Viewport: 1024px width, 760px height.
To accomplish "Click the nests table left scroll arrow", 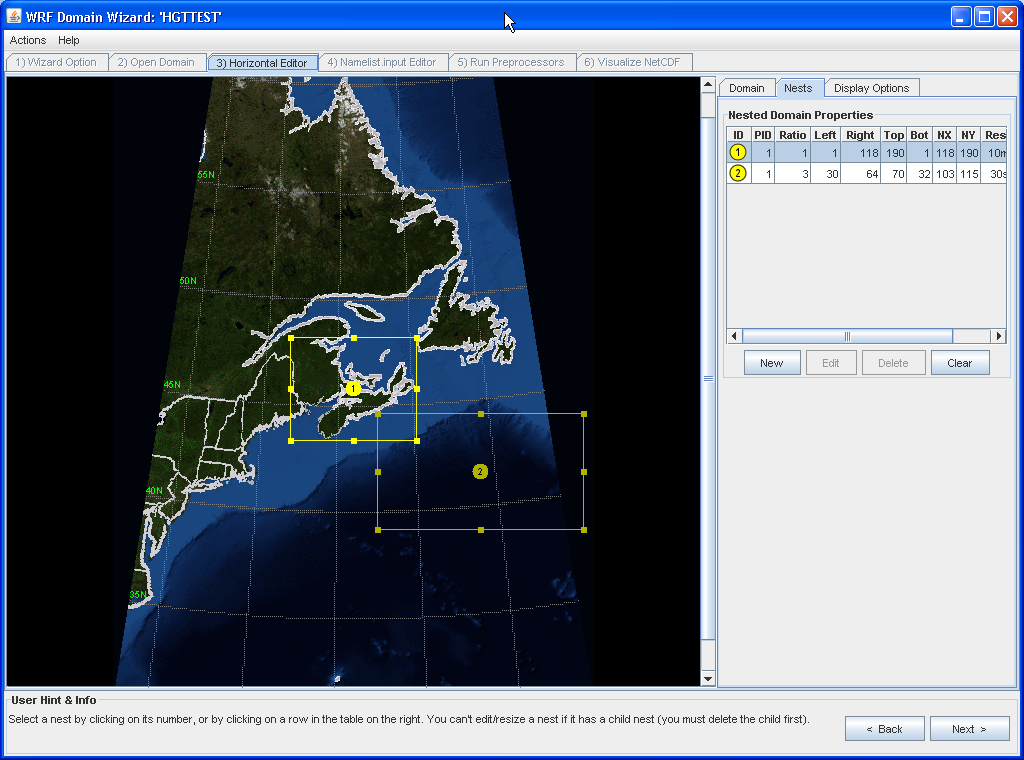I will click(x=734, y=336).
